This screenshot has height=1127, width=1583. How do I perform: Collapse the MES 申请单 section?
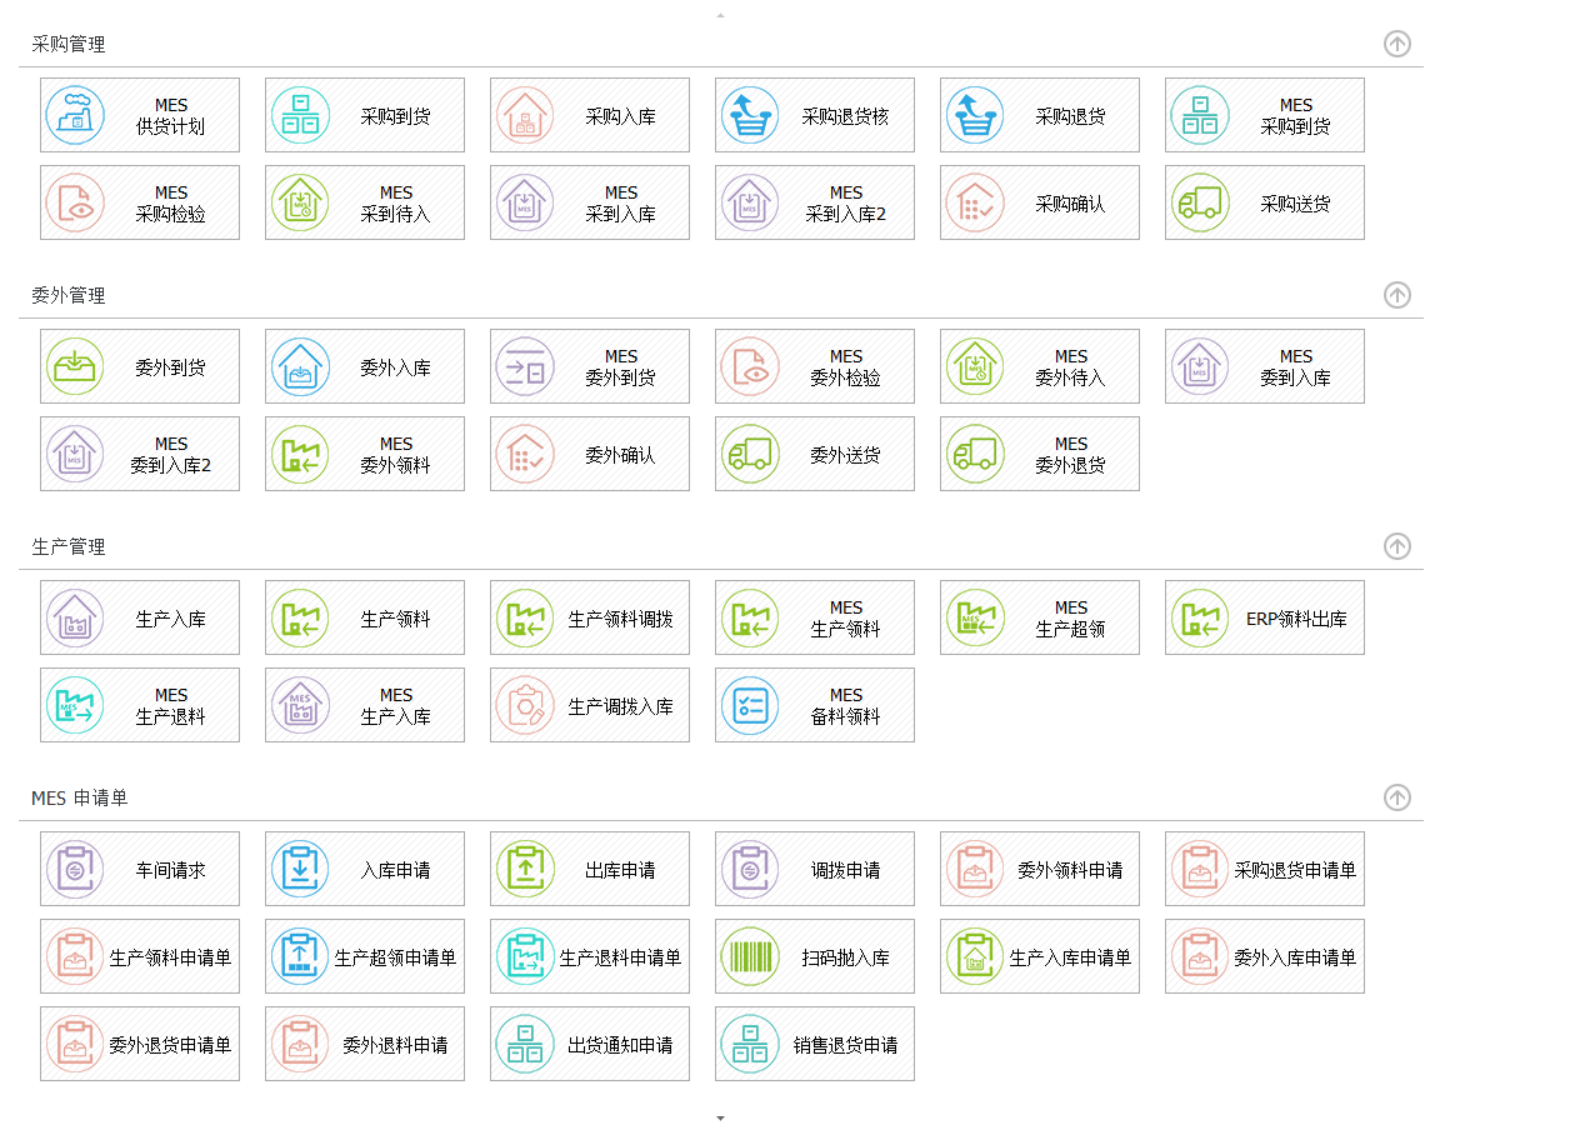1397,797
